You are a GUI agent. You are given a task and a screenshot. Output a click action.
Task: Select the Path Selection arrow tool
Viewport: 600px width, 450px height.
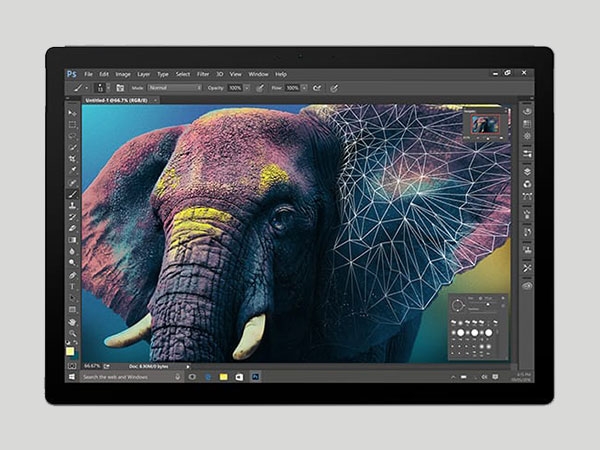point(72,298)
